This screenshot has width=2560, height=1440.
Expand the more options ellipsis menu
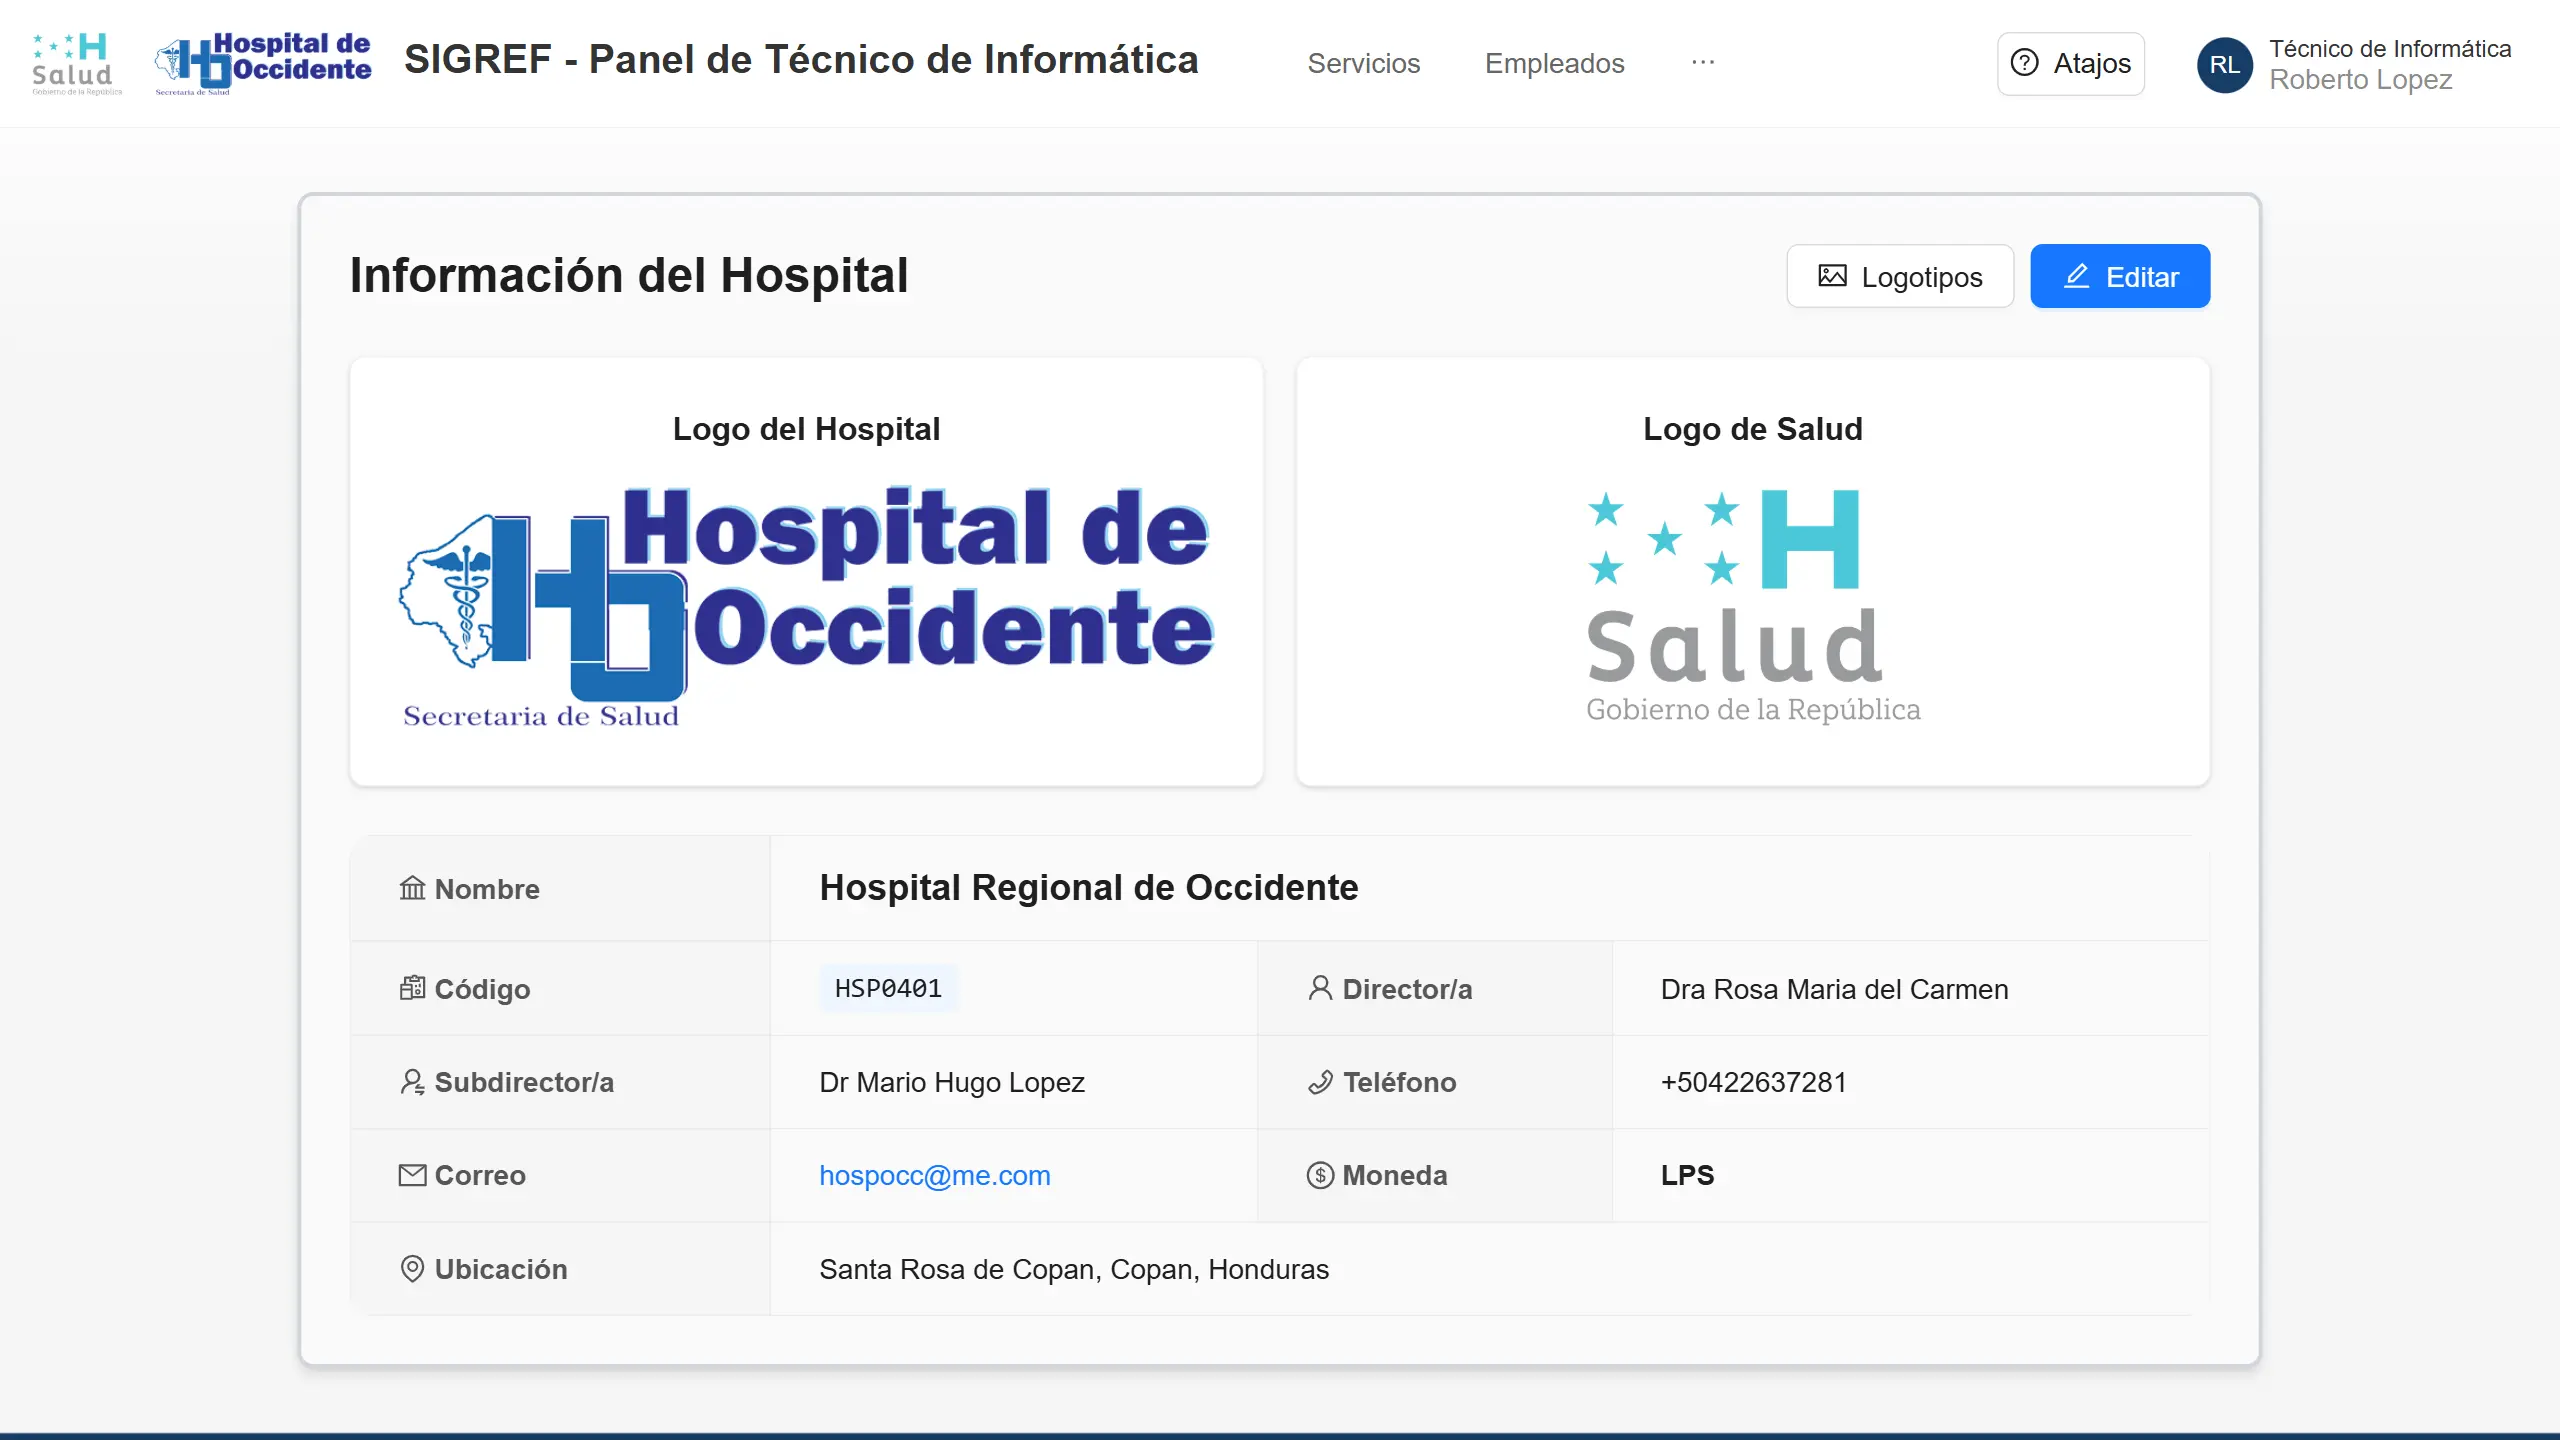tap(1703, 62)
